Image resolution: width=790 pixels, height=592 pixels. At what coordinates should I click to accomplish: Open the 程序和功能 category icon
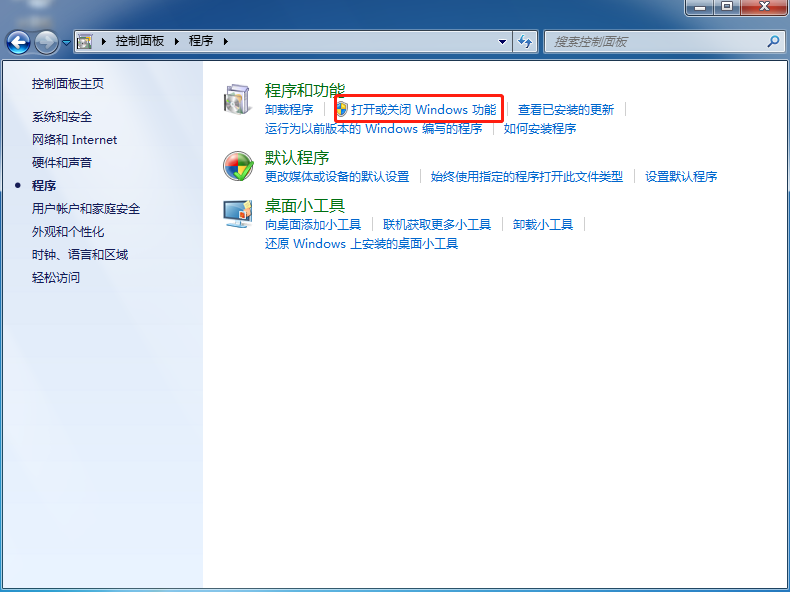point(238,100)
